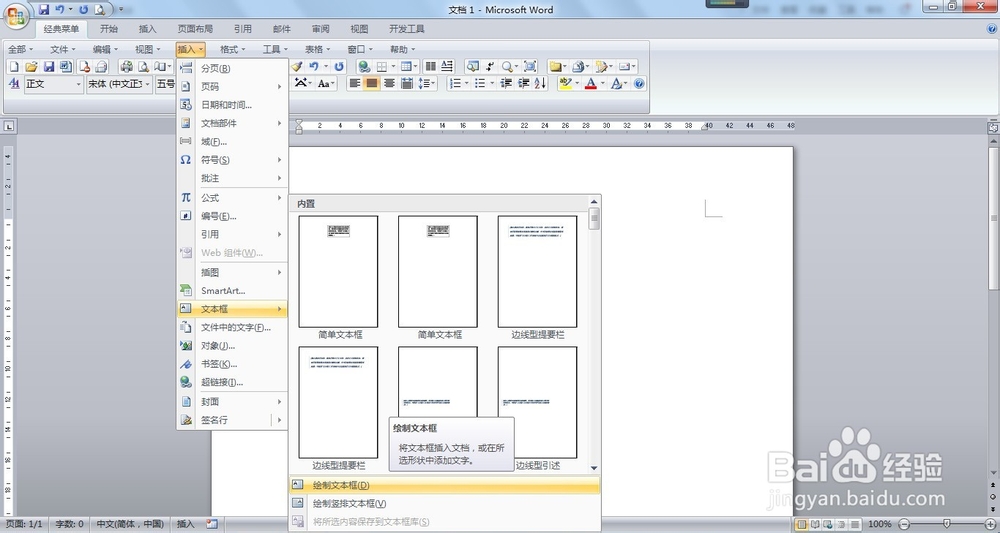This screenshot has height=533, width=1000.
Task: Select SmartArt menu item
Action: [232, 291]
